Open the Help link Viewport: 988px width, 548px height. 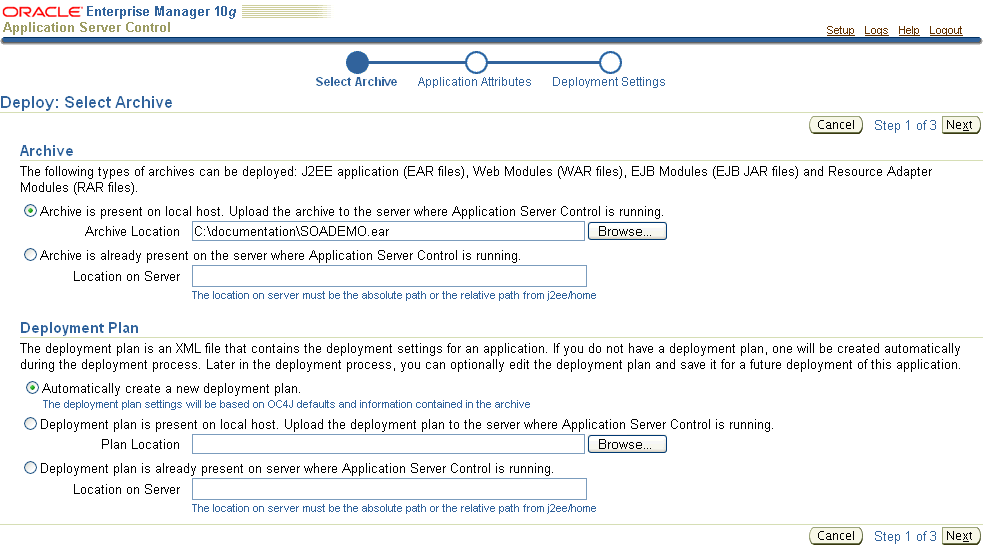(x=909, y=30)
